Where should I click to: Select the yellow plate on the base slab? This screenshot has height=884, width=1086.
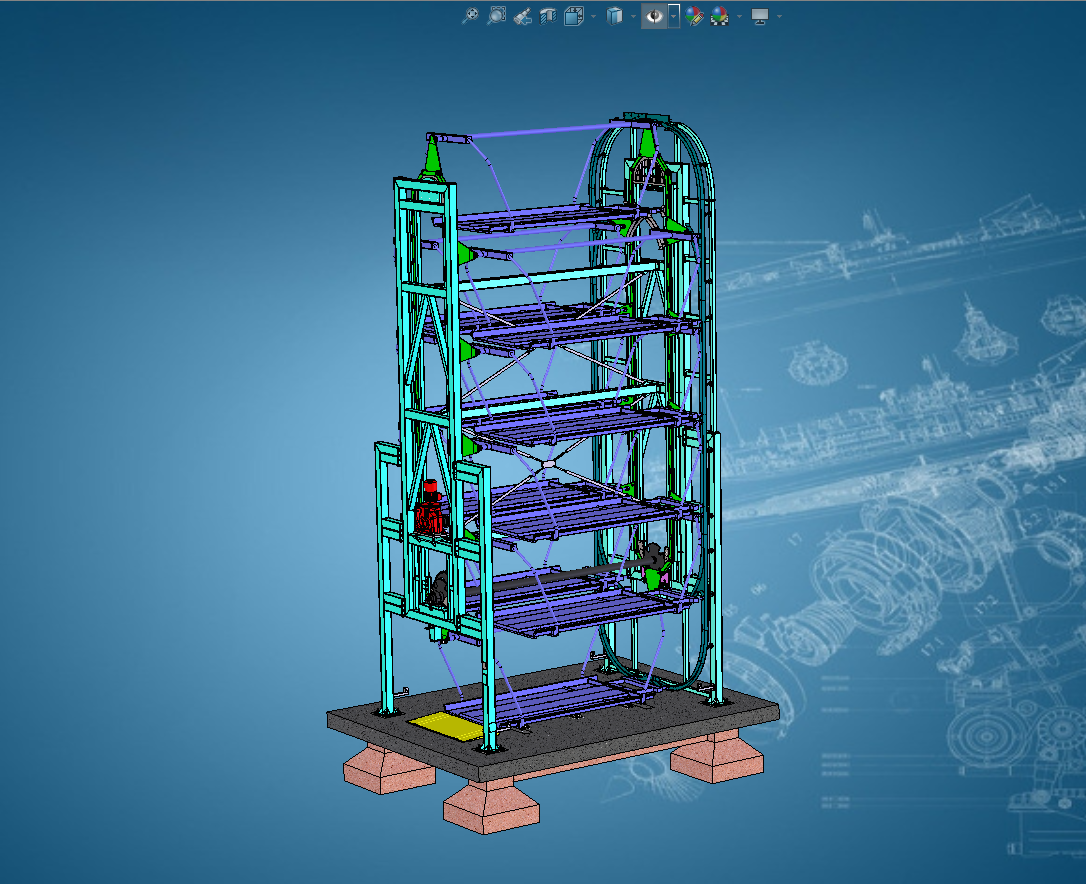pyautogui.click(x=446, y=726)
